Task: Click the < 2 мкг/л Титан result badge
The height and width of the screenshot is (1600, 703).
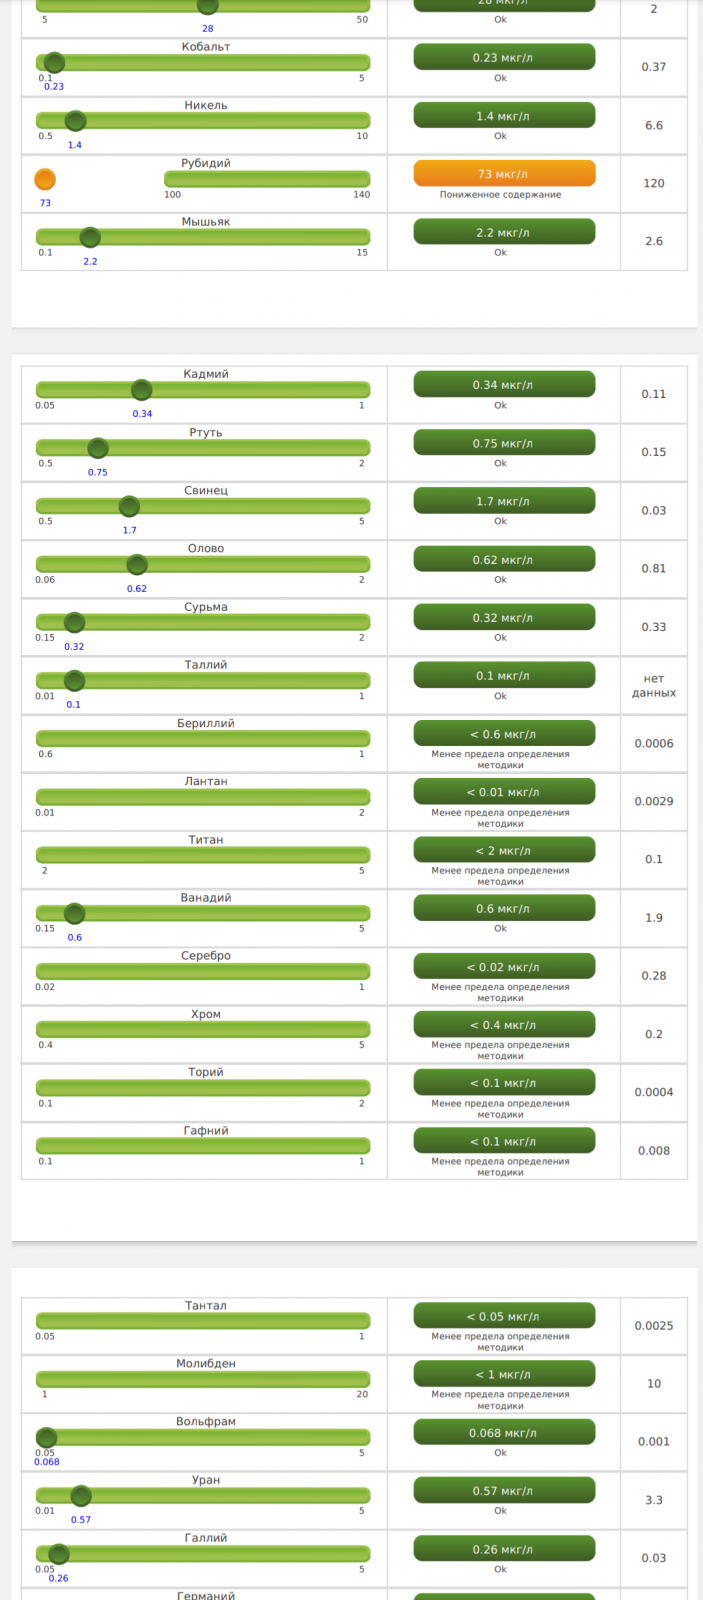Action: [x=504, y=851]
